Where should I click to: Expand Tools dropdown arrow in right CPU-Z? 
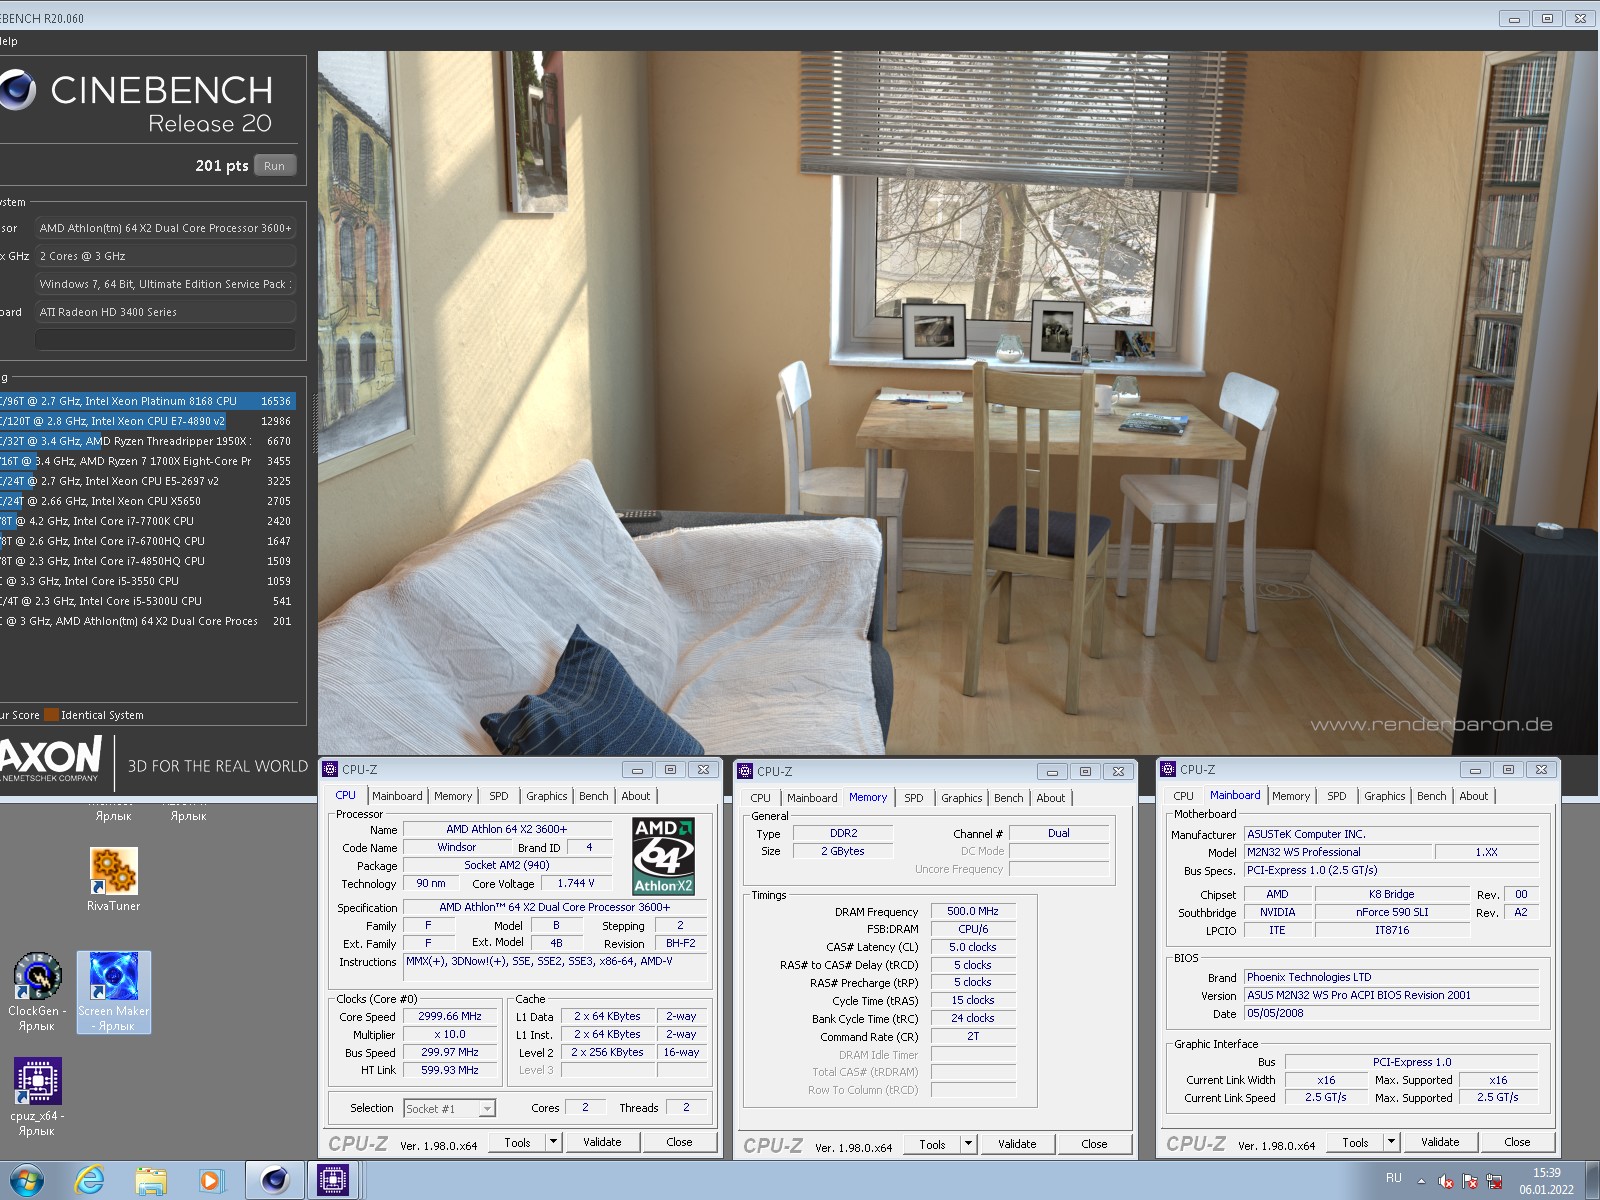pos(1391,1142)
